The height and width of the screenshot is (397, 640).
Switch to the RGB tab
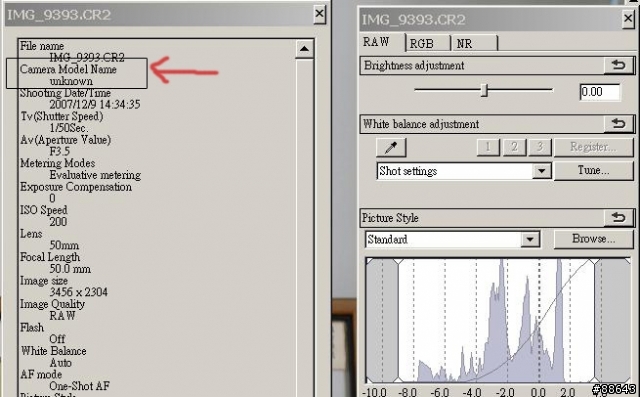click(428, 43)
